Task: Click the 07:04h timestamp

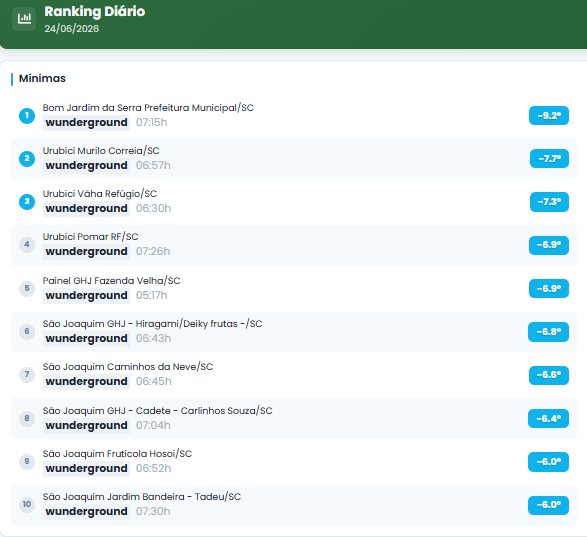Action: point(153,425)
